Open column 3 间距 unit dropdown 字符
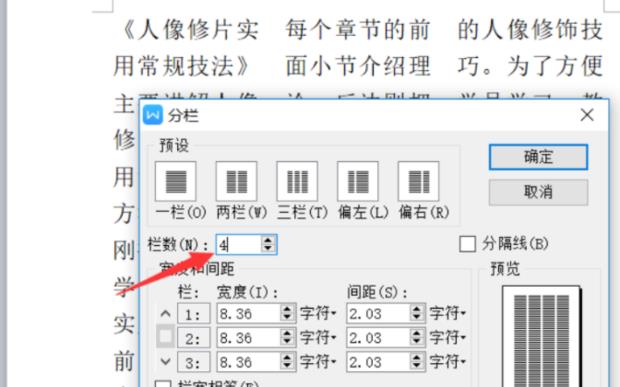Screen dimensions: 620x387 [448, 362]
